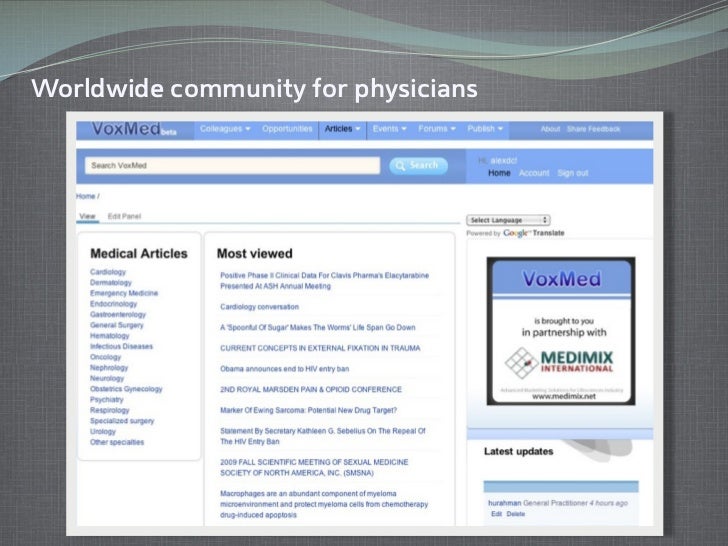The height and width of the screenshot is (546, 728).
Task: Click the Share Feedback link
Action: (x=593, y=129)
